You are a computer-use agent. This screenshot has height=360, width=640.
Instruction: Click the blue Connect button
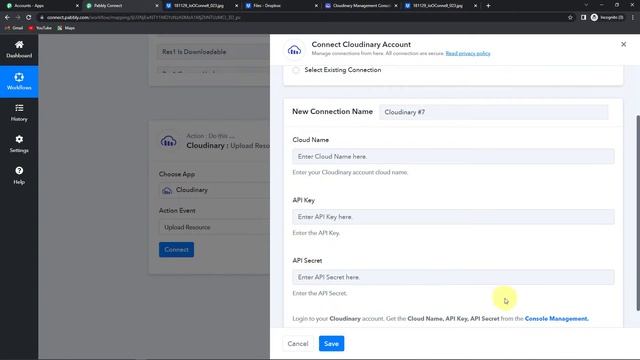[176, 249]
